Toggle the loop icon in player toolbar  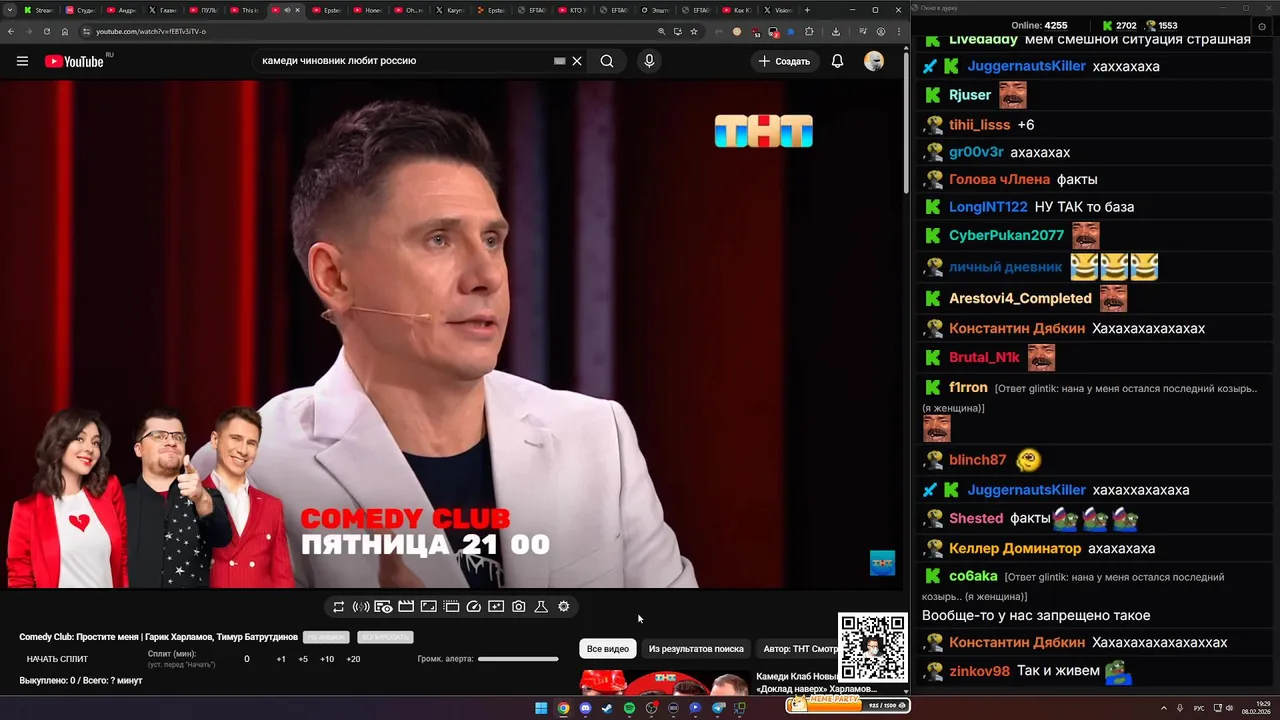click(338, 607)
